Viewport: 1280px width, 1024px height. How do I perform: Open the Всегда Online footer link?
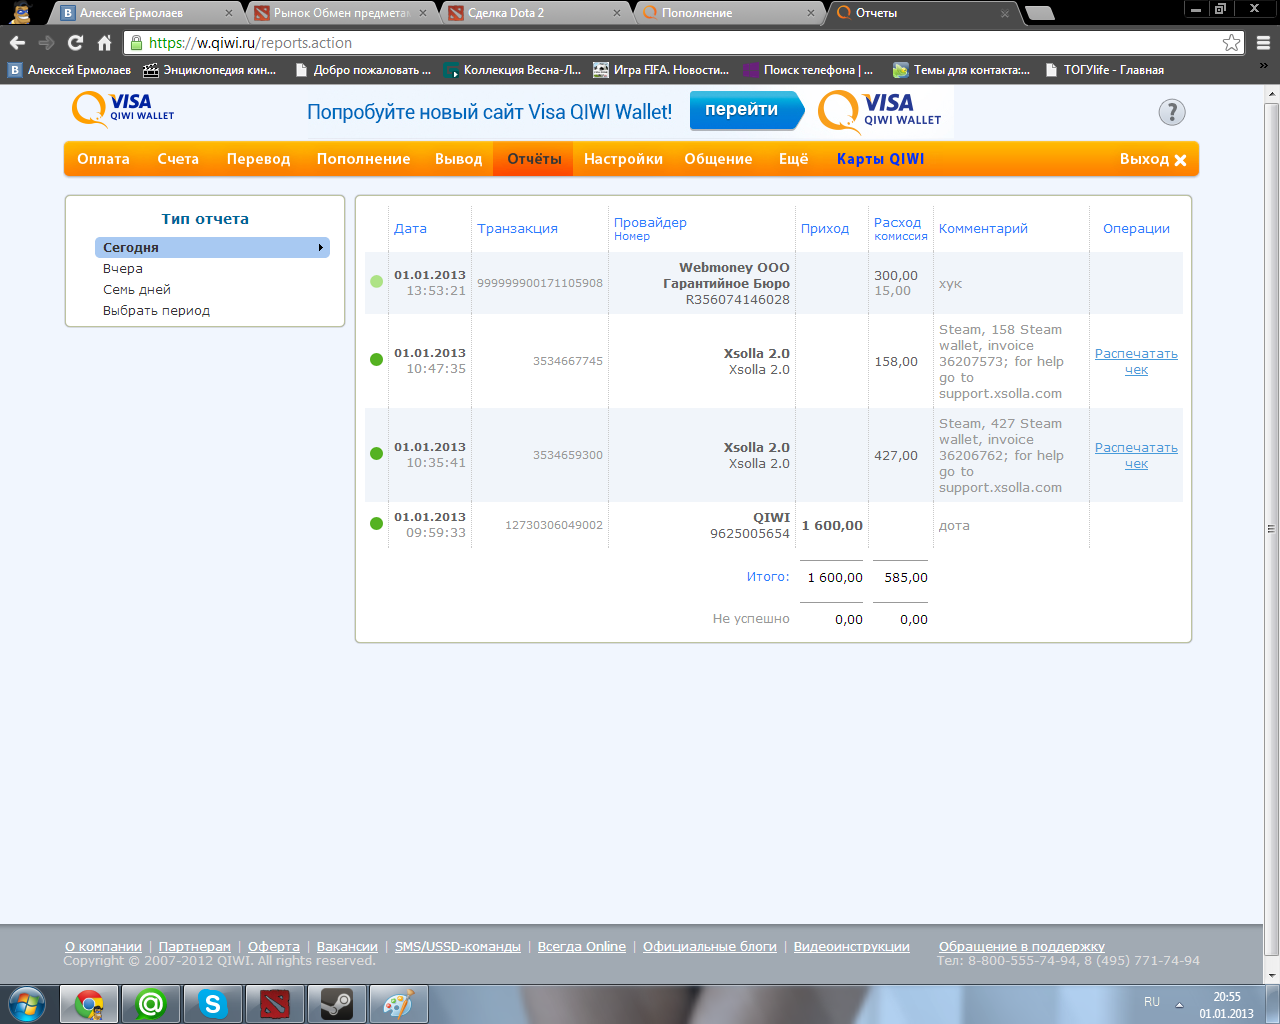point(582,946)
